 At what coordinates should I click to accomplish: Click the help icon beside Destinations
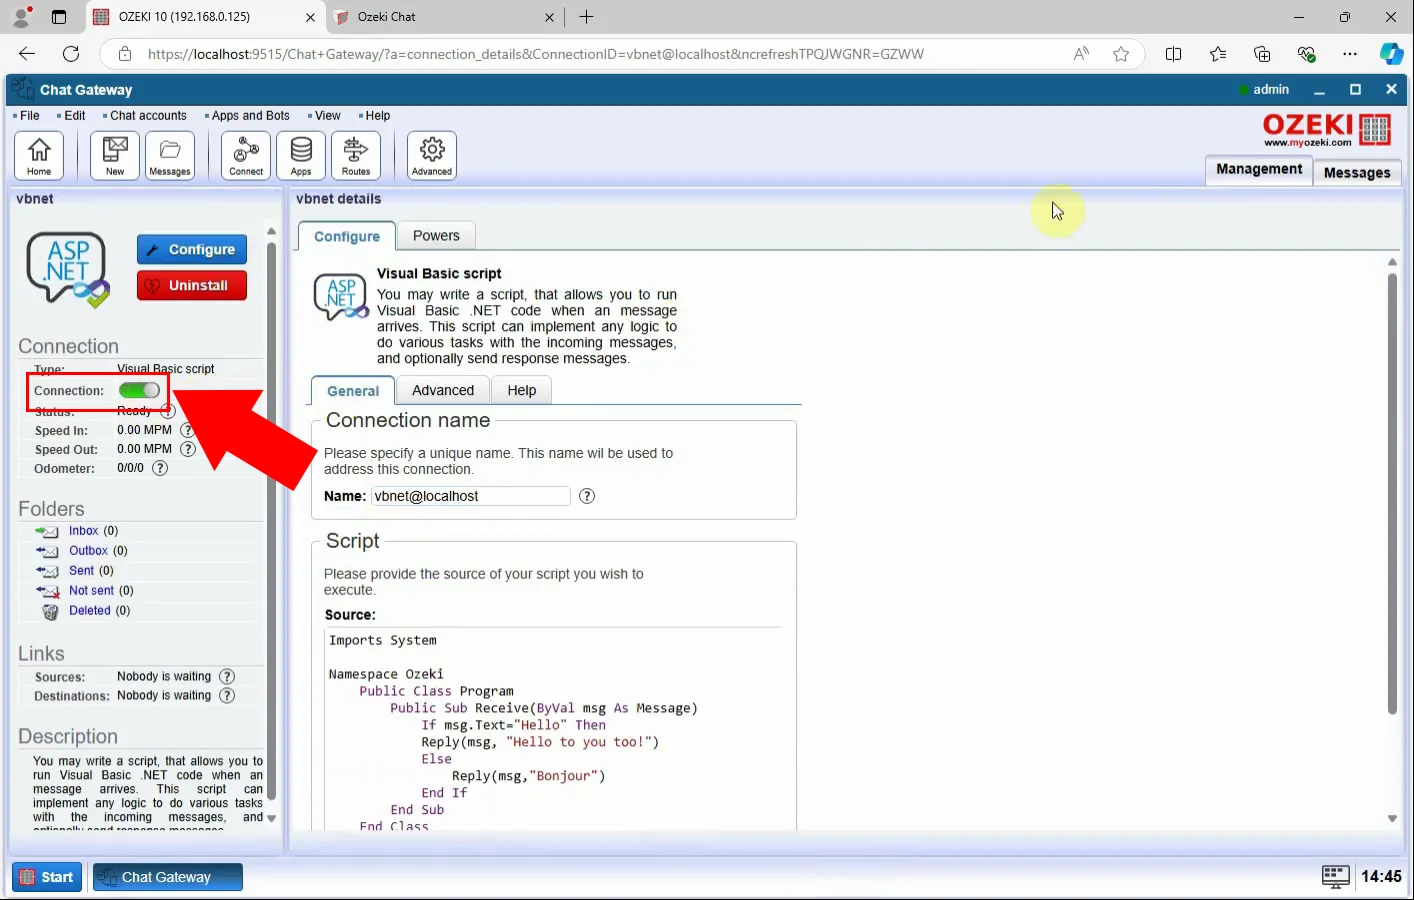[227, 695]
